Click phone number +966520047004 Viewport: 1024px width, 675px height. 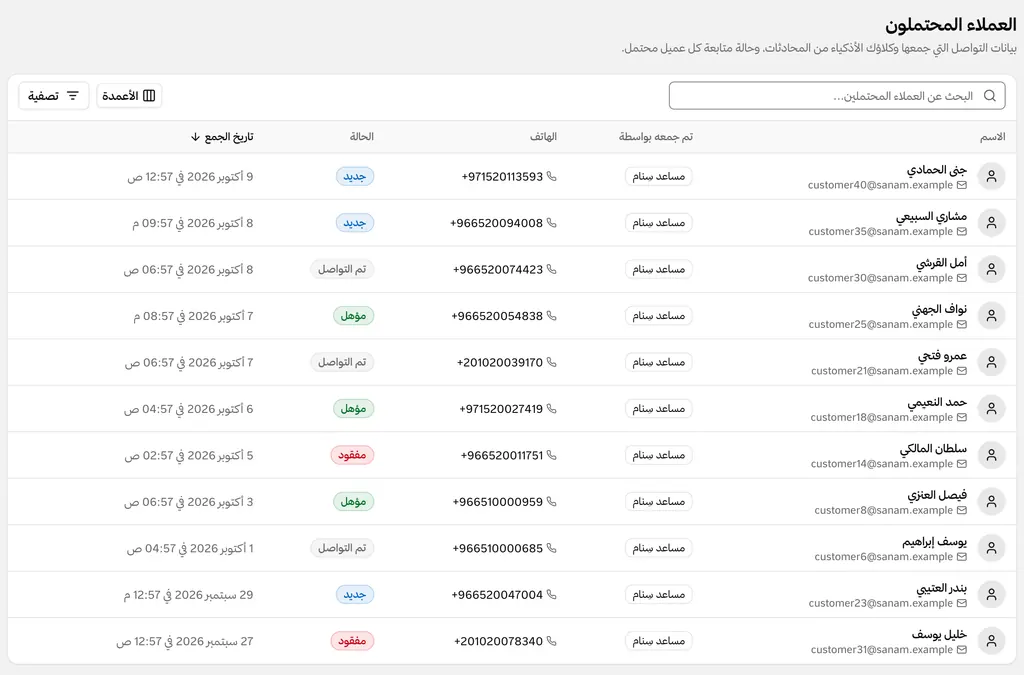coord(497,595)
